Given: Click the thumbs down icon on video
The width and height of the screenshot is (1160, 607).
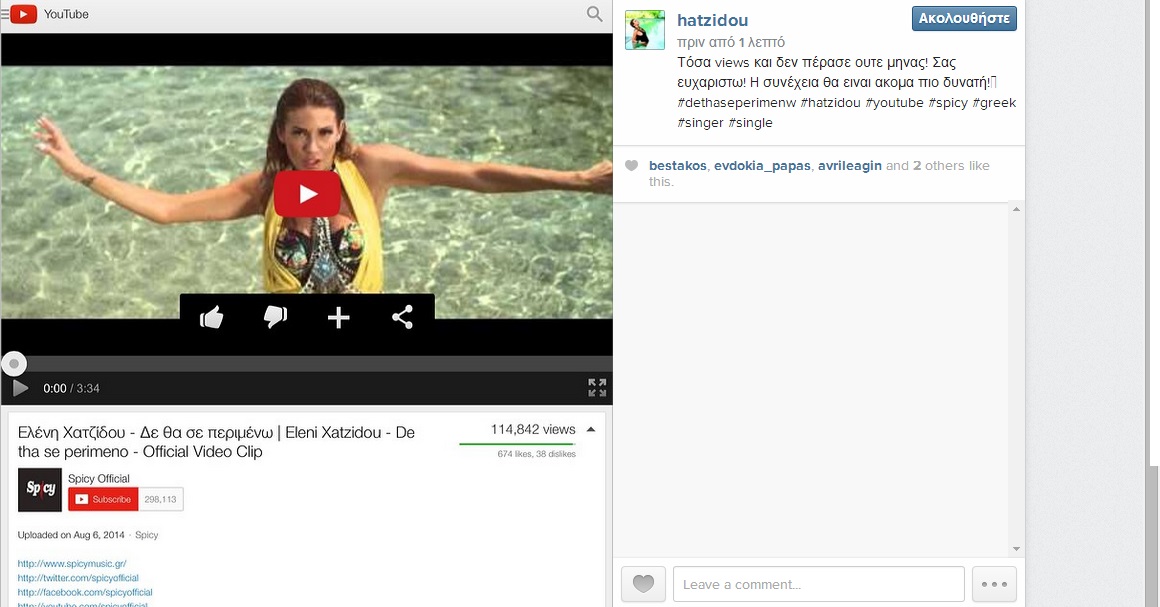Looking at the screenshot, I should tap(275, 317).
